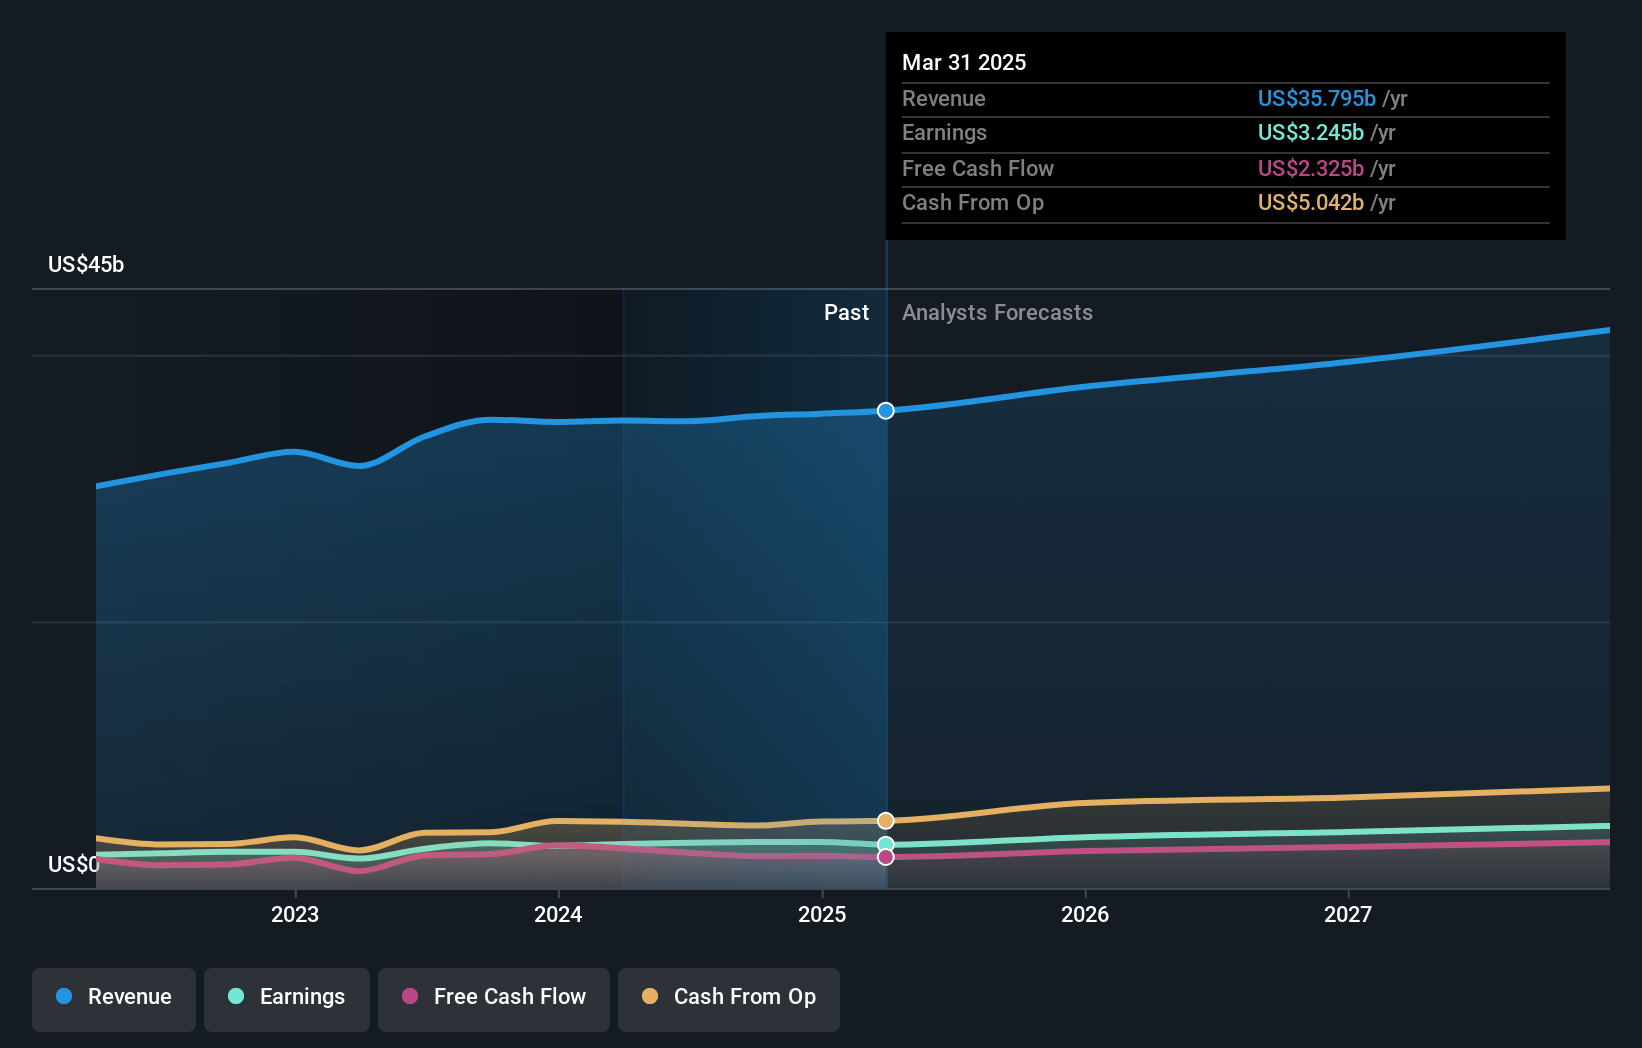Select the 2024 axis label
The image size is (1642, 1048).
(558, 914)
